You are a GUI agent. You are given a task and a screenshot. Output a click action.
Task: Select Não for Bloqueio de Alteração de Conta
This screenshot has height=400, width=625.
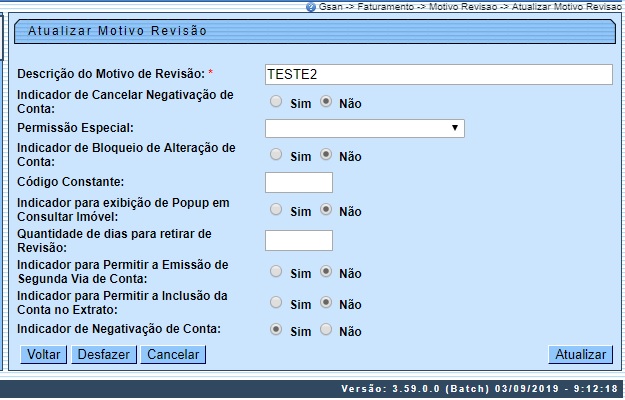pos(326,155)
